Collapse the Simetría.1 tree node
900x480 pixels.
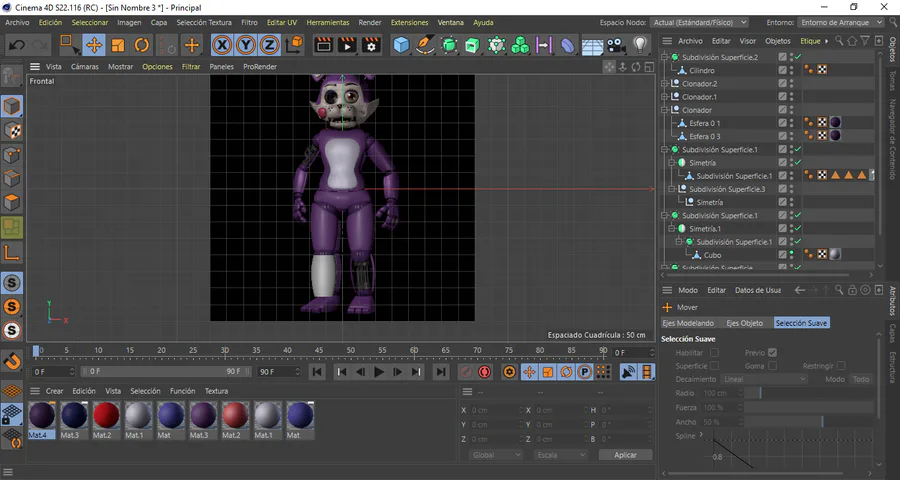672,229
